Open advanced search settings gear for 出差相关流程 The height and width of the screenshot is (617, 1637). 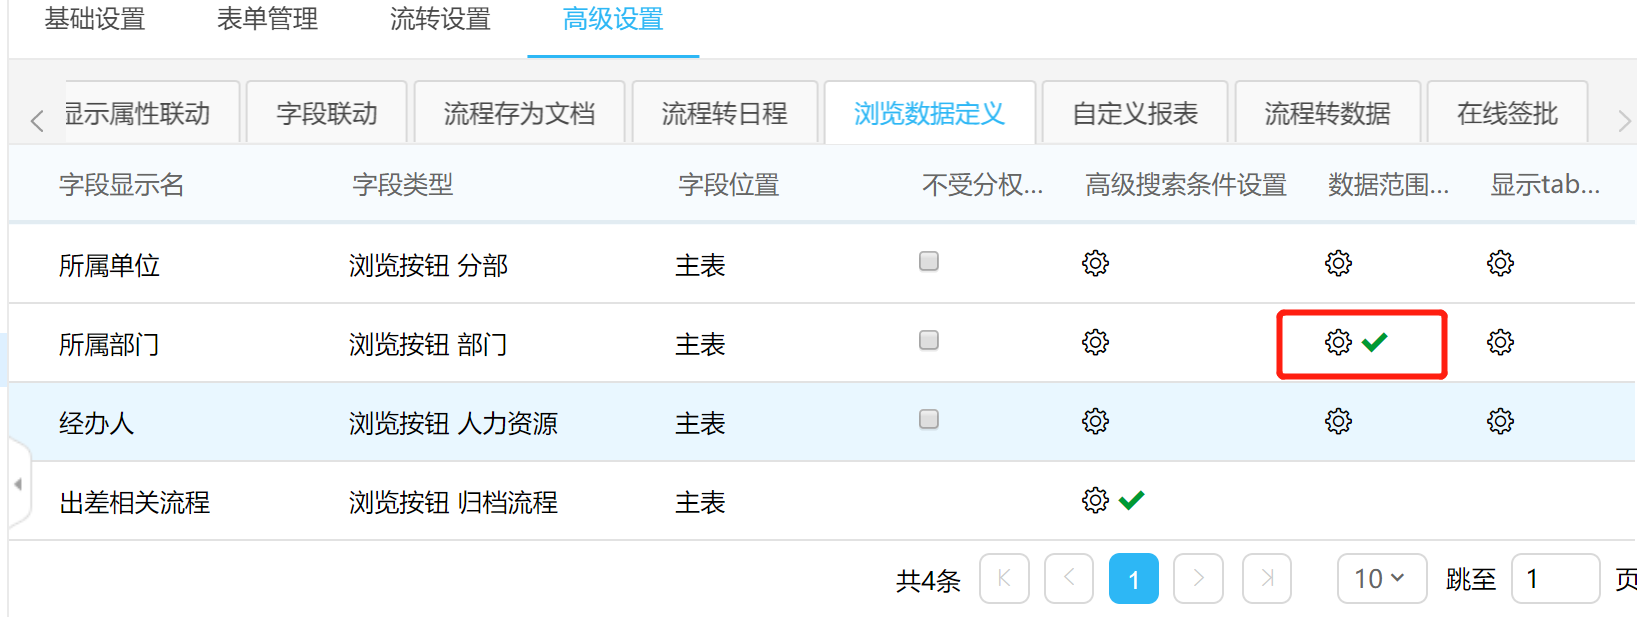click(x=1095, y=500)
